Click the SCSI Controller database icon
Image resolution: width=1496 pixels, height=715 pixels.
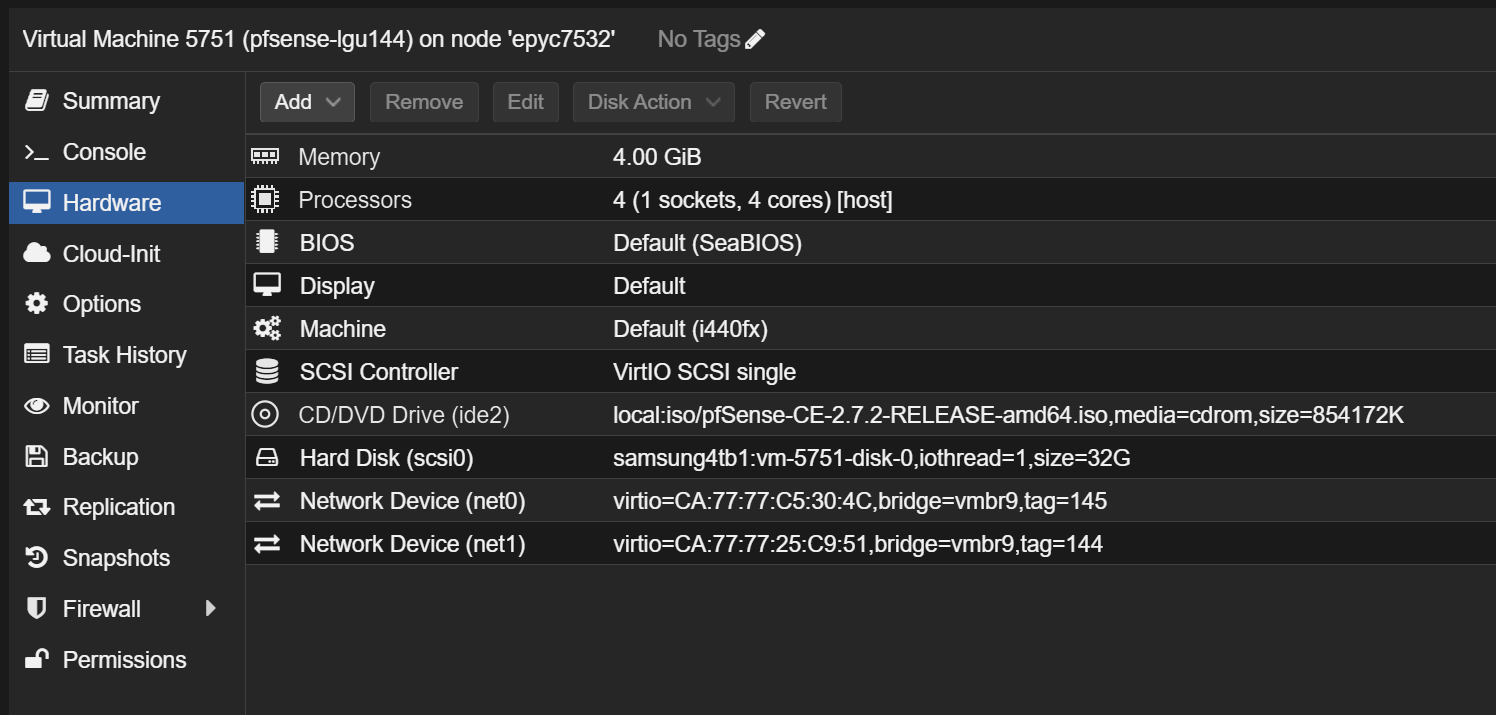(x=266, y=372)
